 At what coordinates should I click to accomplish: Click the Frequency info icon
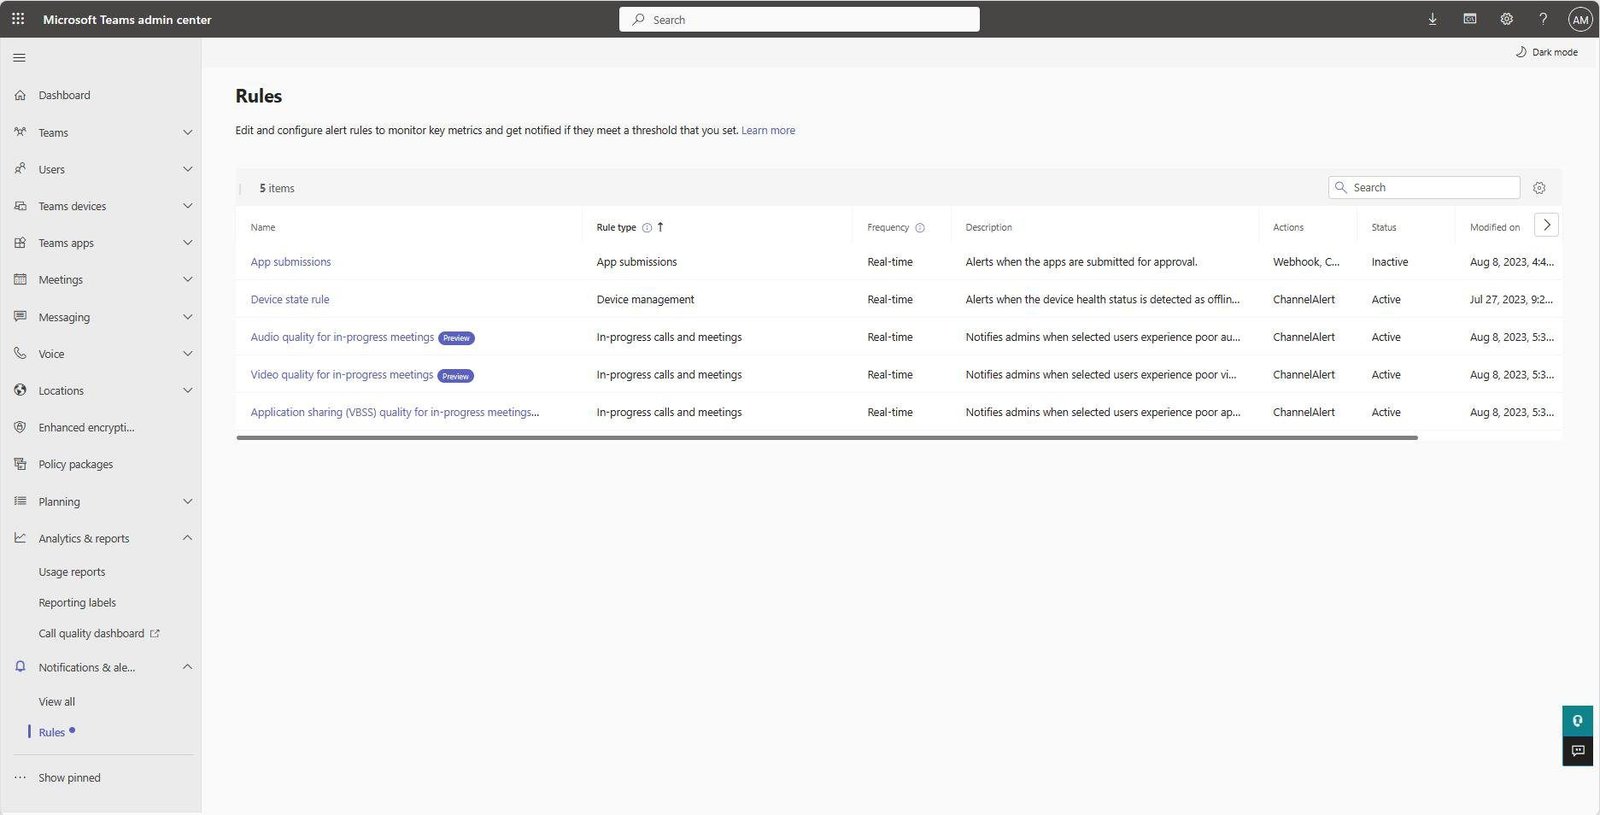click(x=920, y=228)
